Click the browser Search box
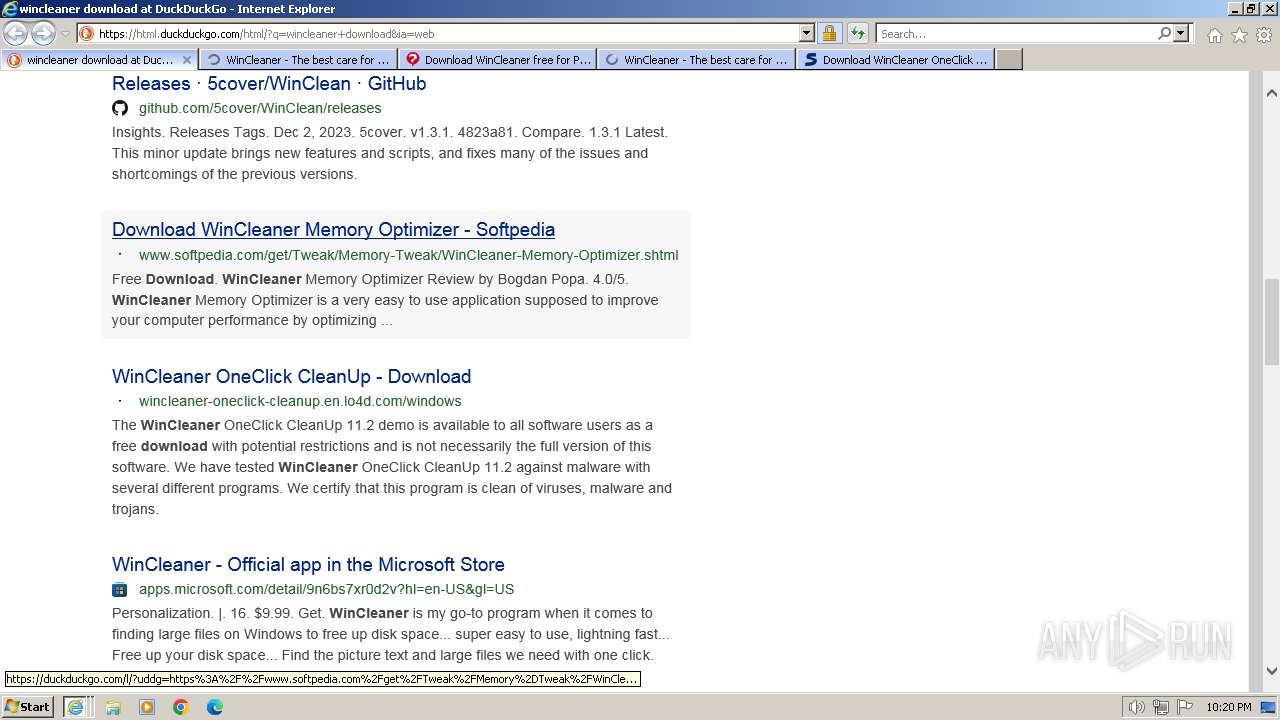Screen dimensions: 1280x720 pos(1016,34)
